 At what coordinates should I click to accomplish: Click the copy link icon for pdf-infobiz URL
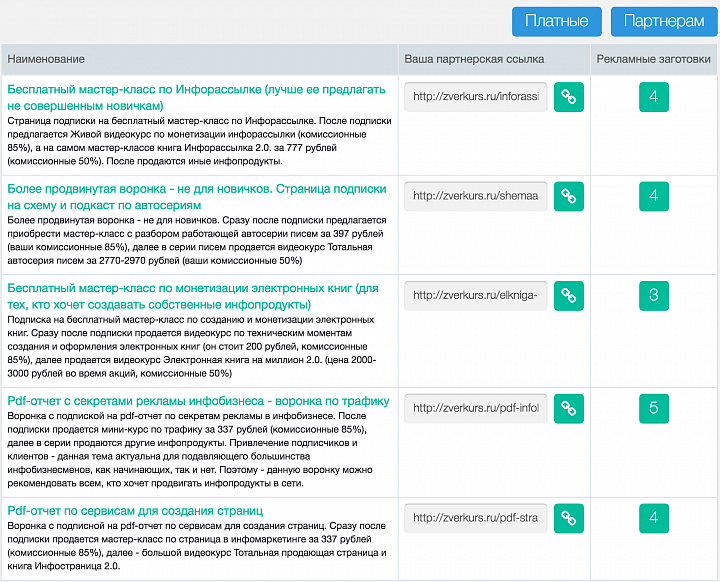pyautogui.click(x=568, y=408)
